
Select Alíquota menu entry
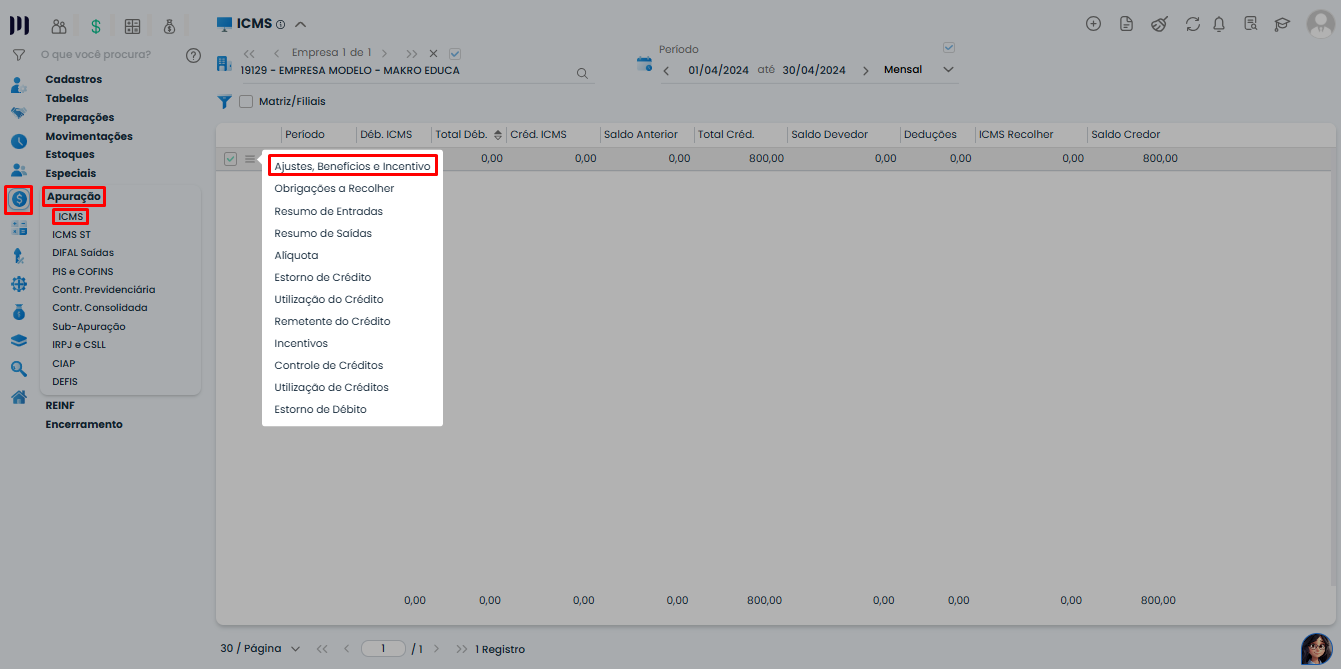click(x=296, y=255)
